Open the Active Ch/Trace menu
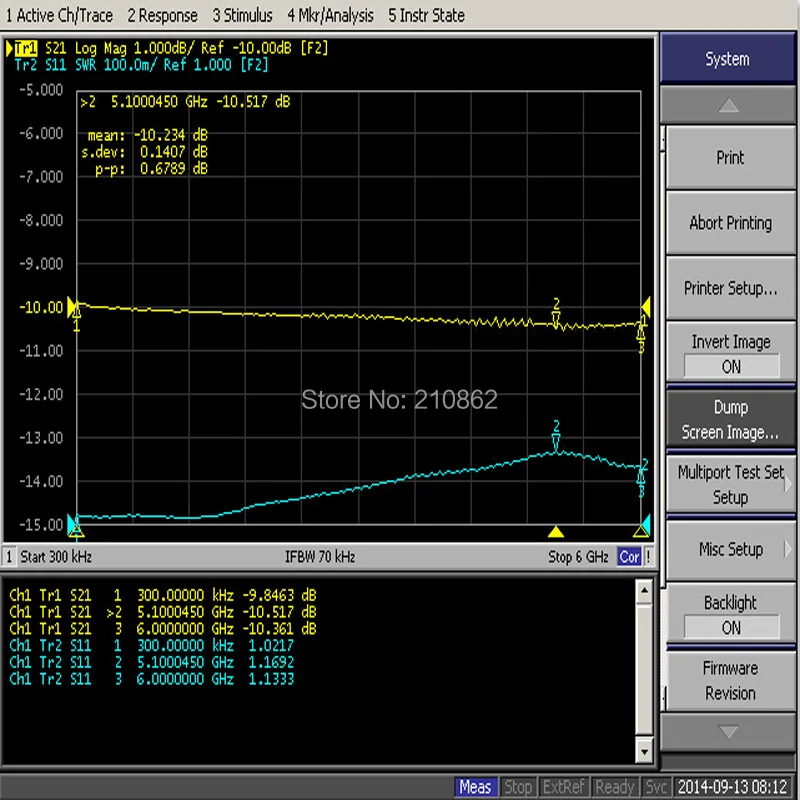Image resolution: width=800 pixels, height=800 pixels. click(59, 15)
